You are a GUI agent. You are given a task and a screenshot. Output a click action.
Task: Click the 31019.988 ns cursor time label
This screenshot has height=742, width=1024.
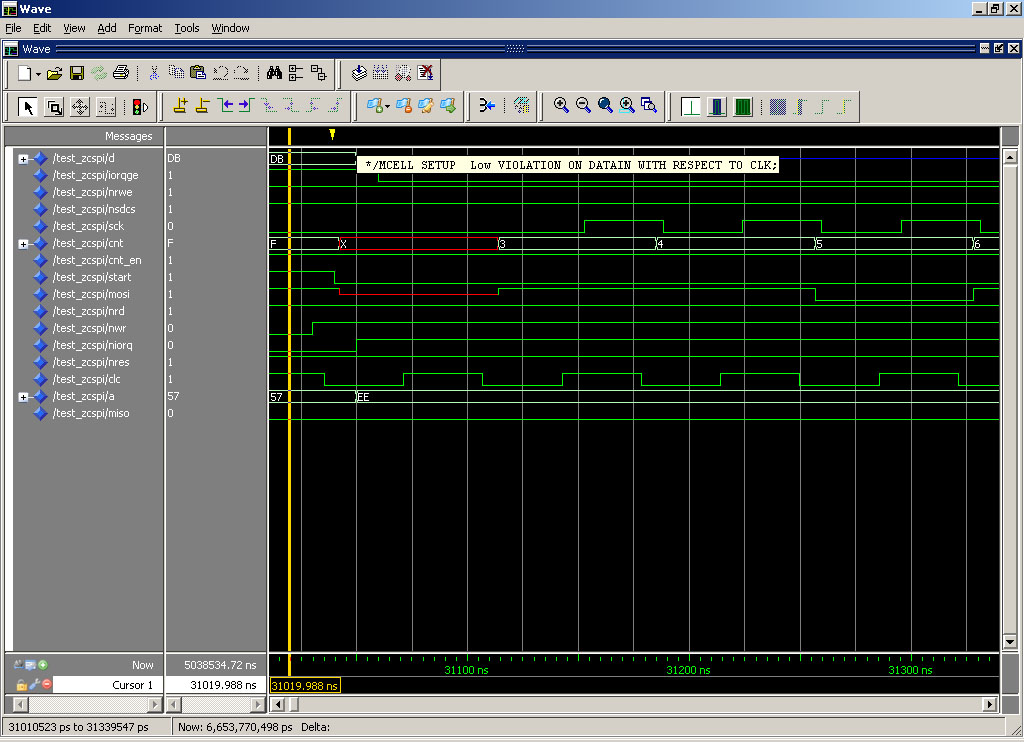(305, 685)
